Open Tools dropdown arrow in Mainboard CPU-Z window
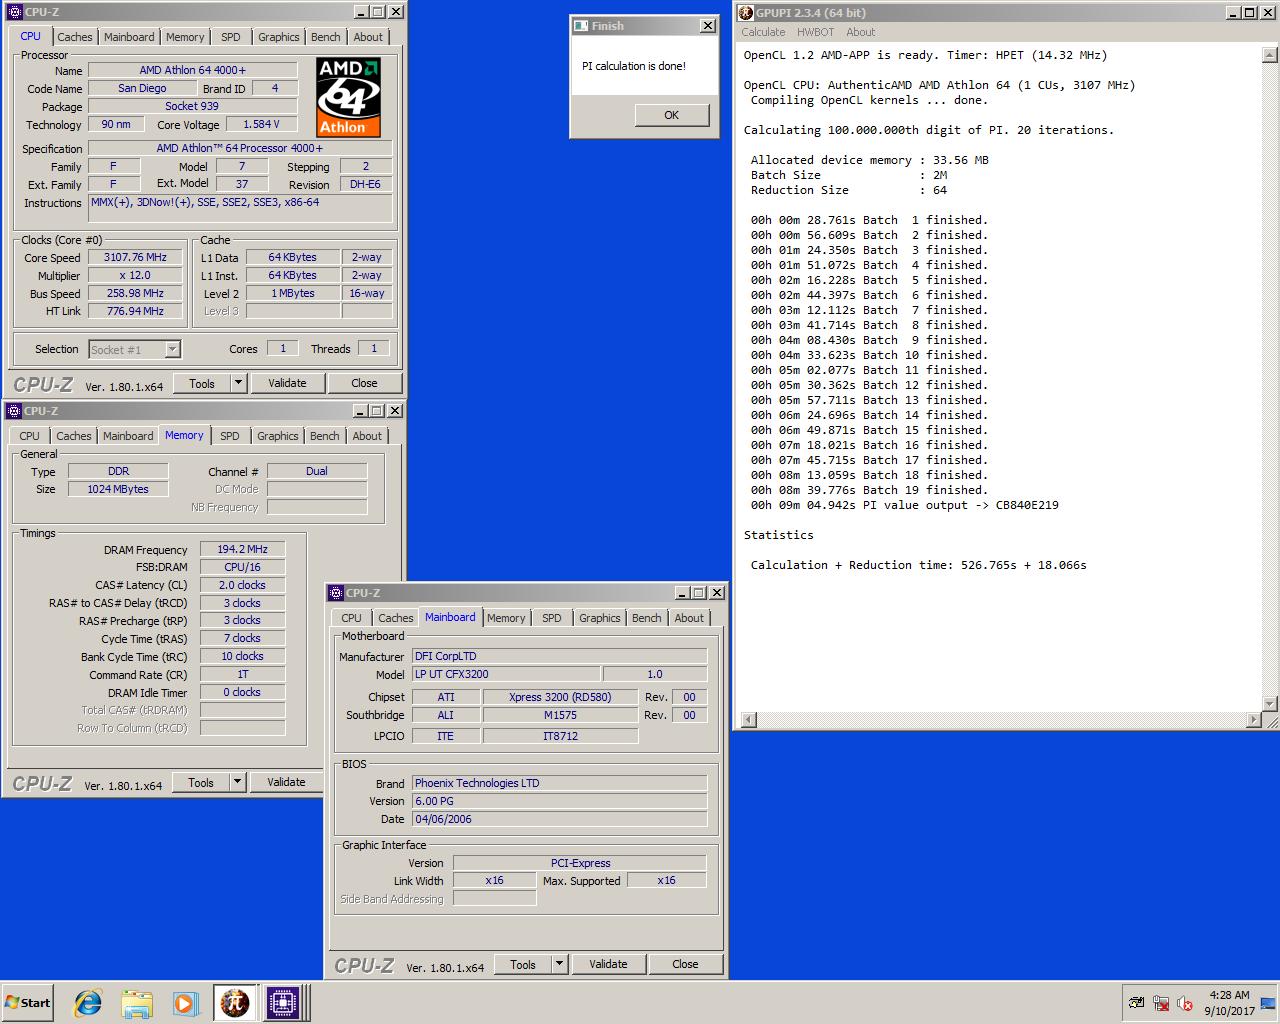 tap(559, 964)
